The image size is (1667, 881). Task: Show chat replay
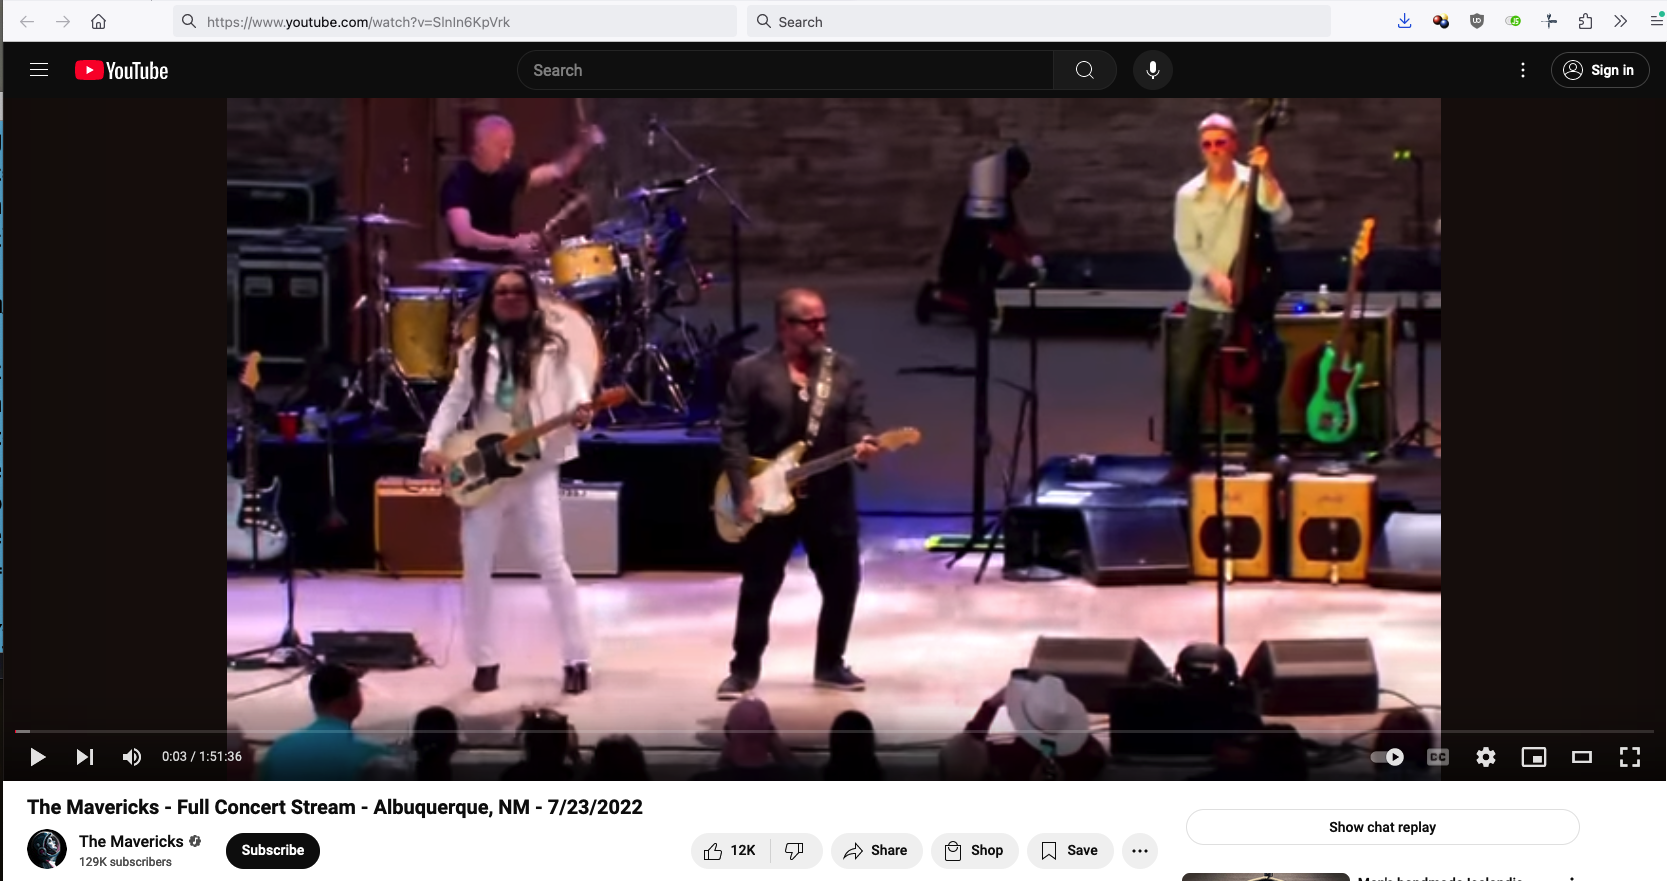point(1382,827)
